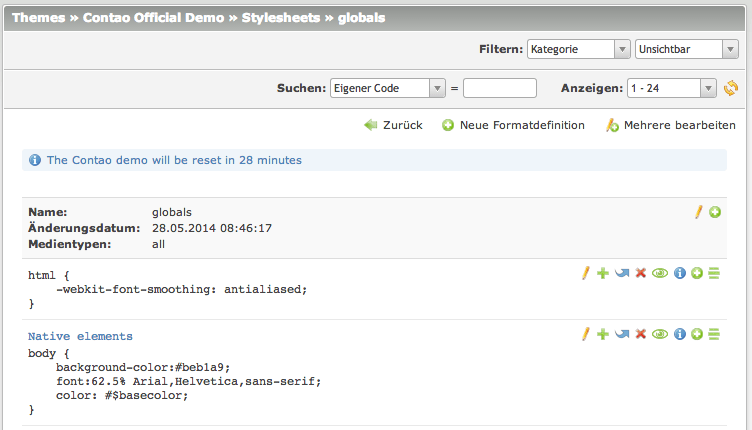The image size is (752, 430).
Task: Toggle visibility of the html rule
Action: tap(660, 273)
